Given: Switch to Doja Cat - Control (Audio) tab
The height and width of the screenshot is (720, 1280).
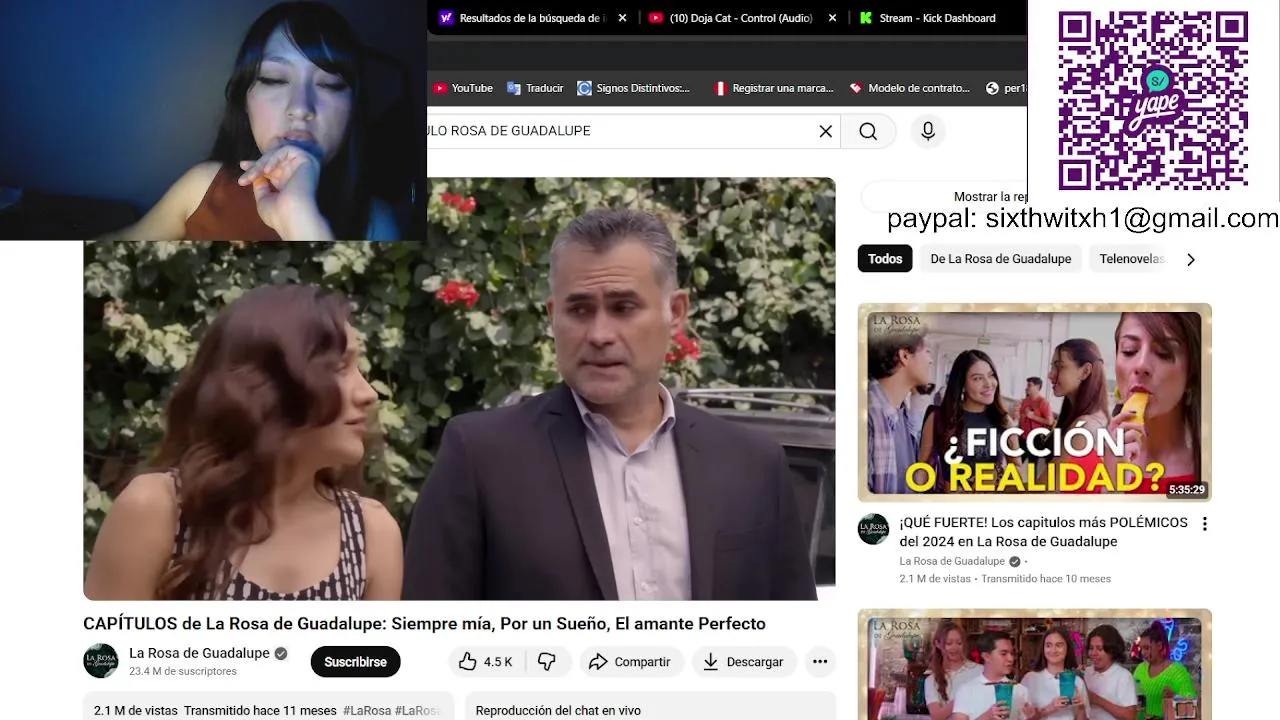Looking at the screenshot, I should [740, 18].
